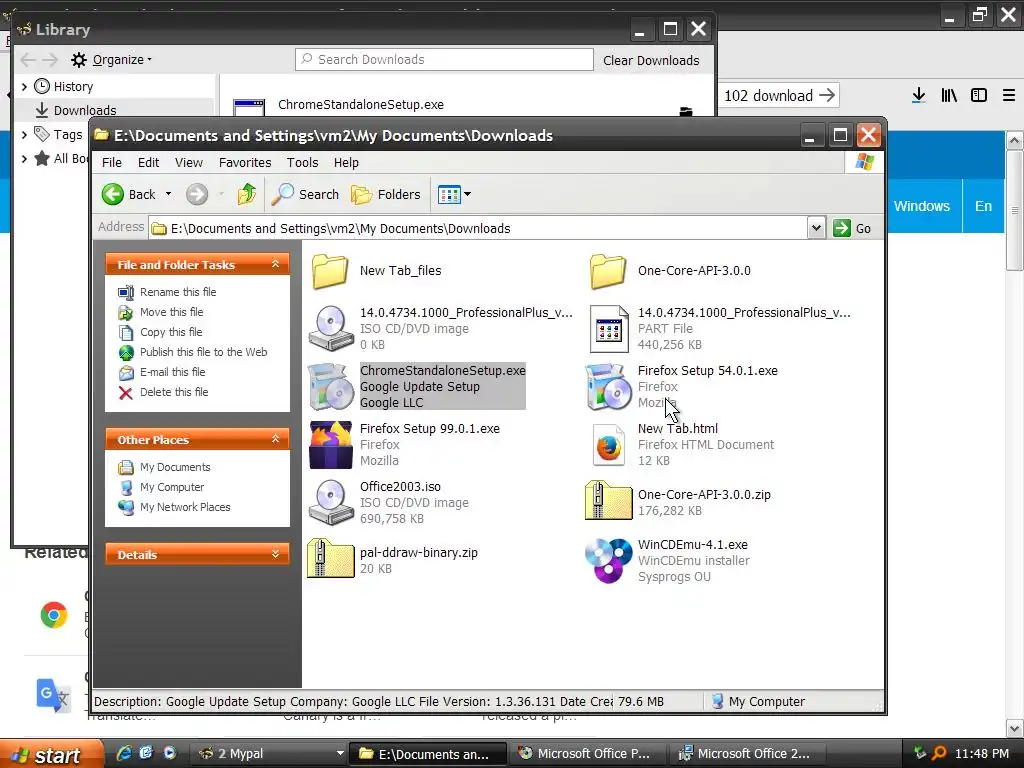
Task: Select Downloads in the Library sidebar
Action: (x=85, y=110)
